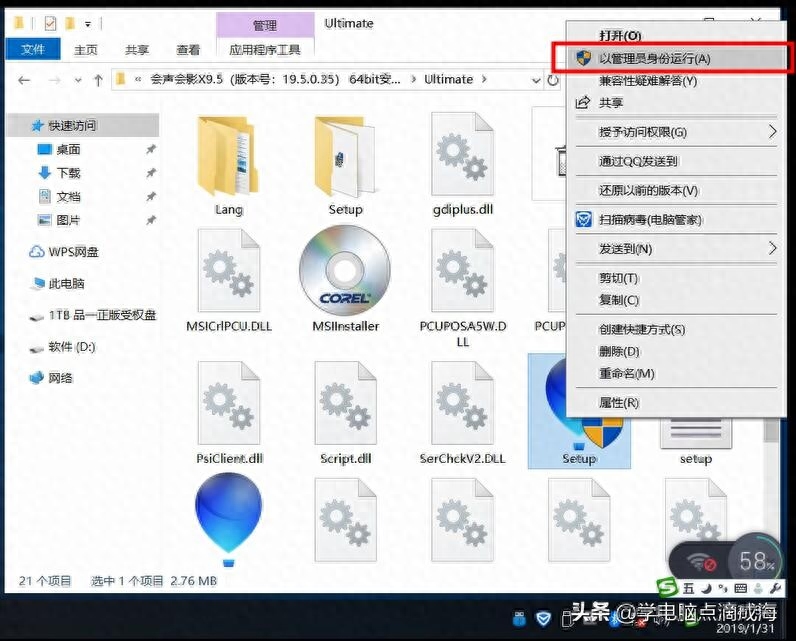This screenshot has height=641, width=796.
Task: Choose 重命名(M) in context menu
Action: tap(675, 374)
